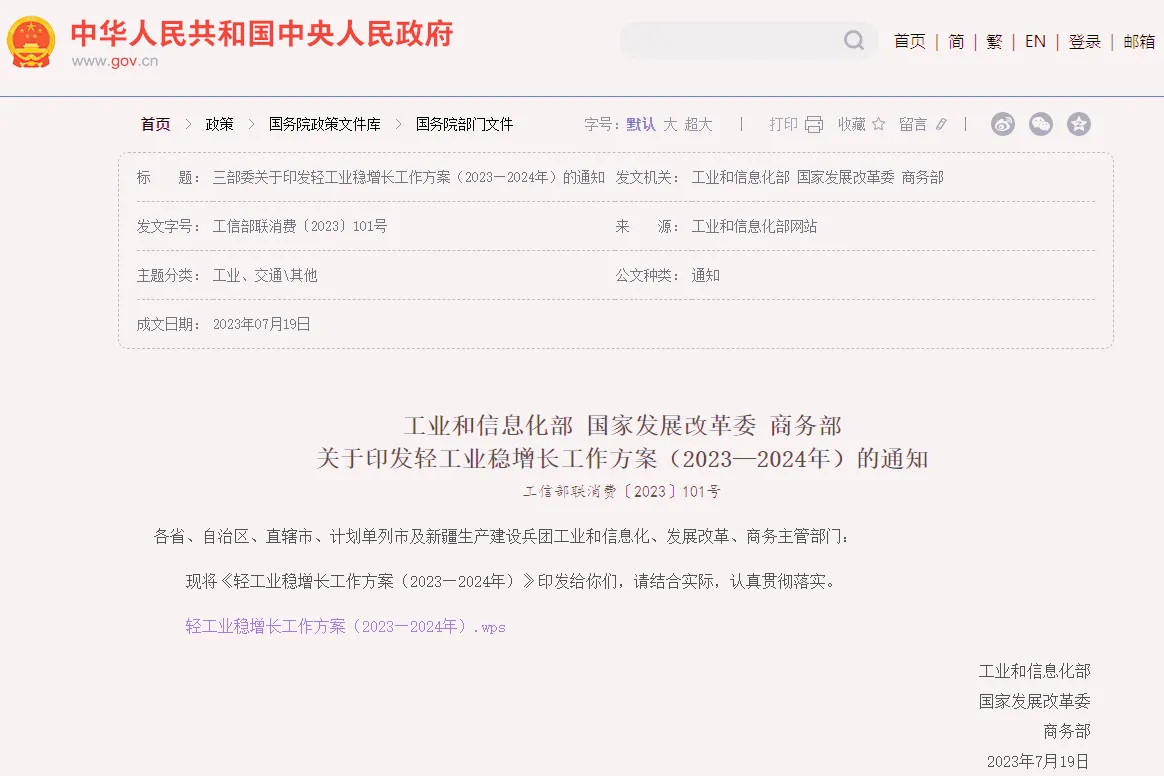Viewport: 1164px width, 776px height.
Task: Click the search magnifier icon
Action: click(x=854, y=40)
